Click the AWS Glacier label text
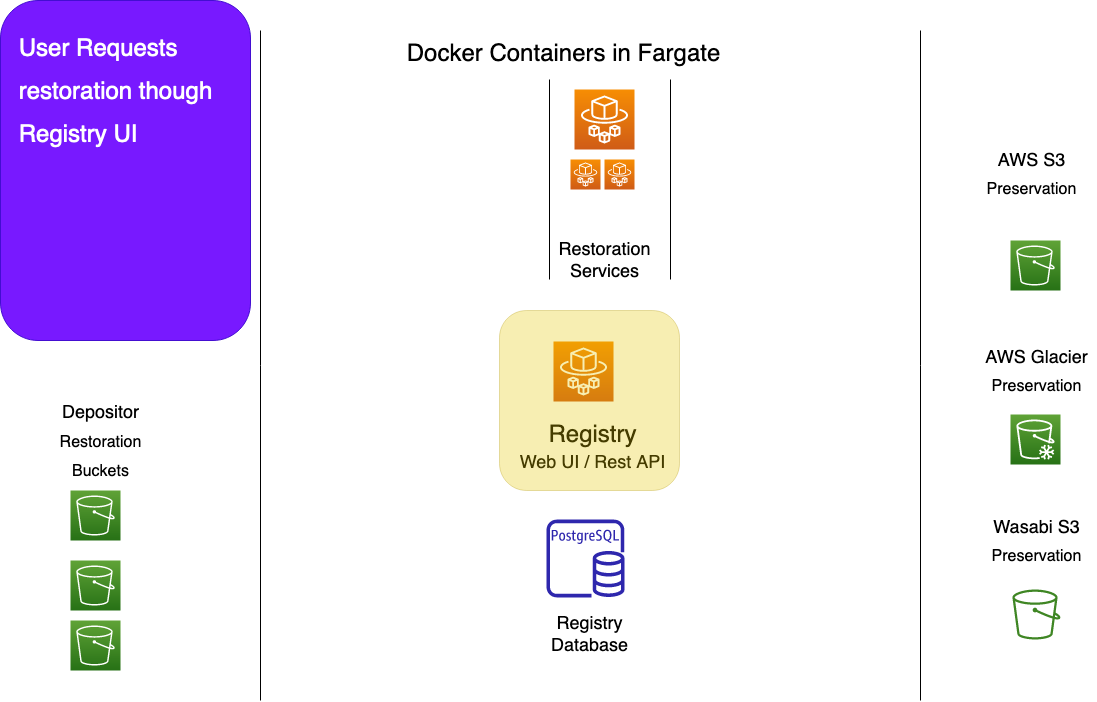The width and height of the screenshot is (1097, 702). coord(1036,357)
